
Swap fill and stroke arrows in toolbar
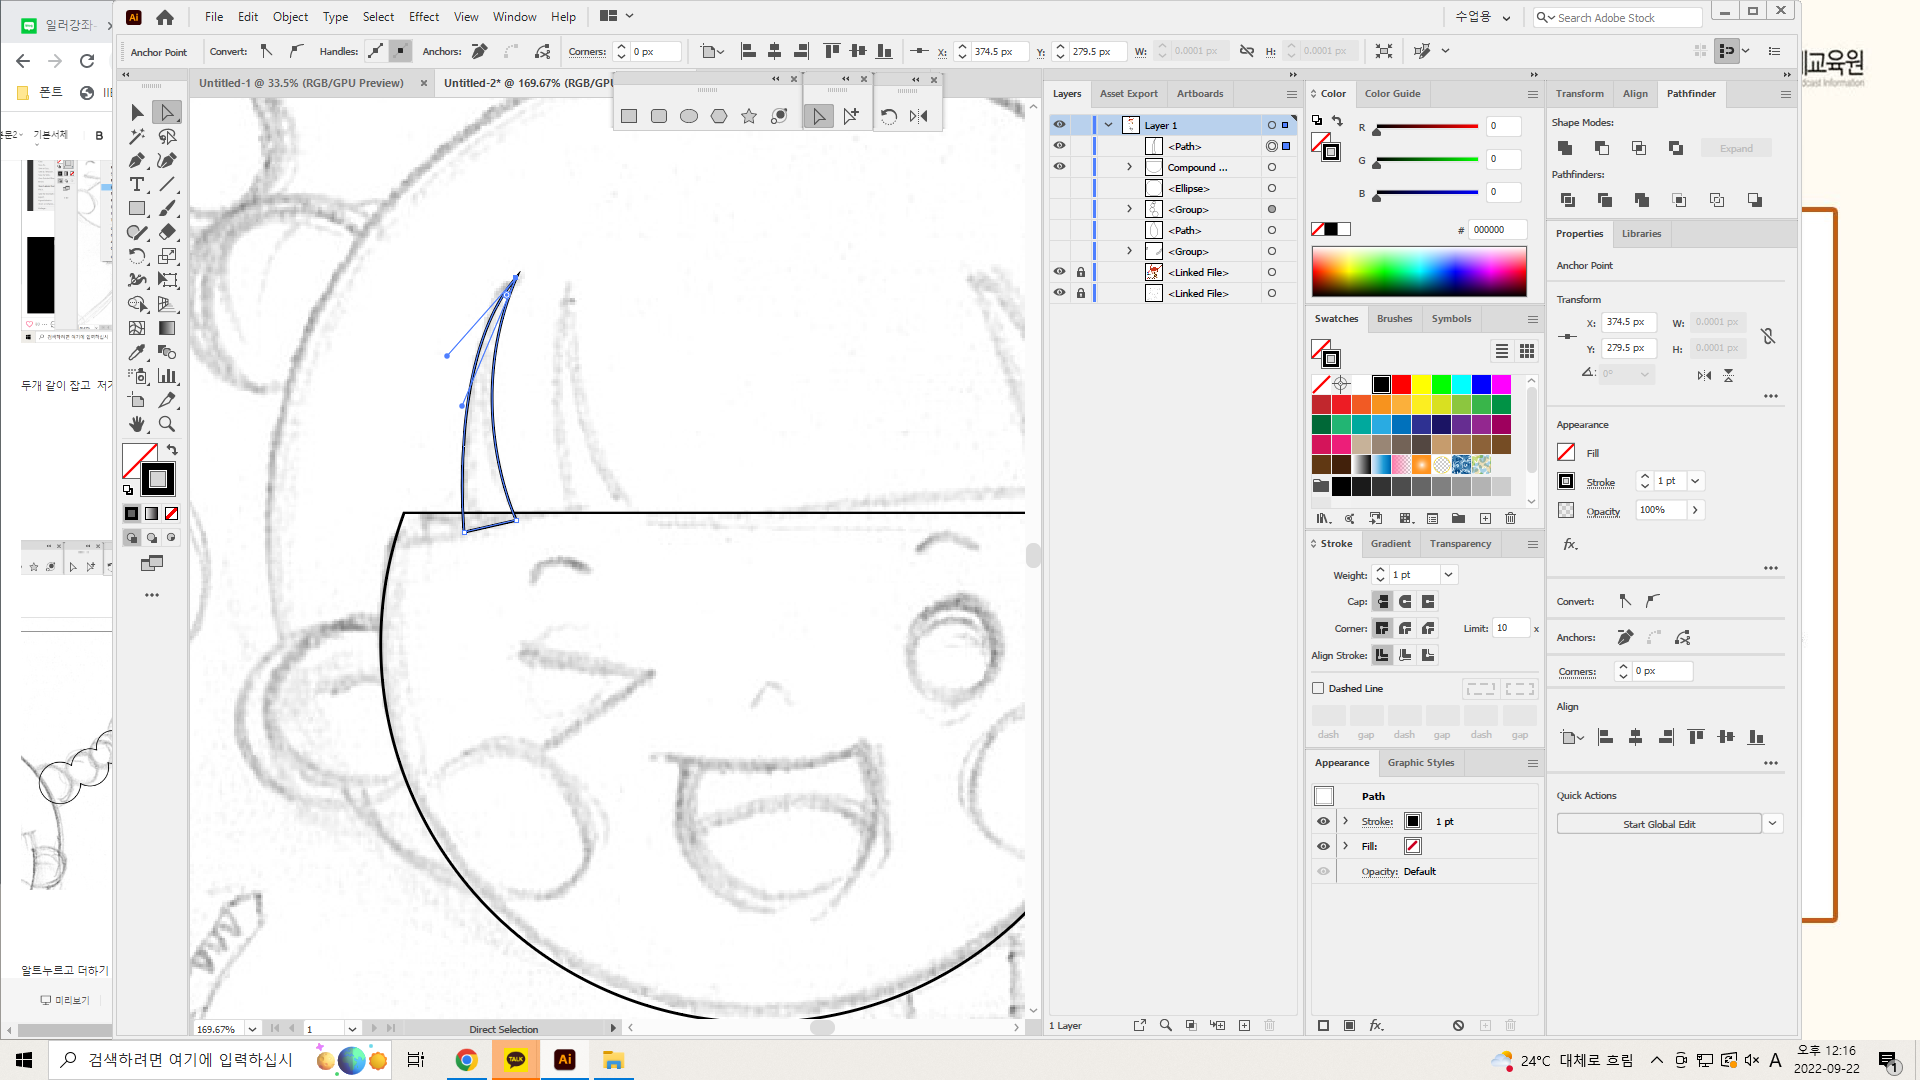172,450
